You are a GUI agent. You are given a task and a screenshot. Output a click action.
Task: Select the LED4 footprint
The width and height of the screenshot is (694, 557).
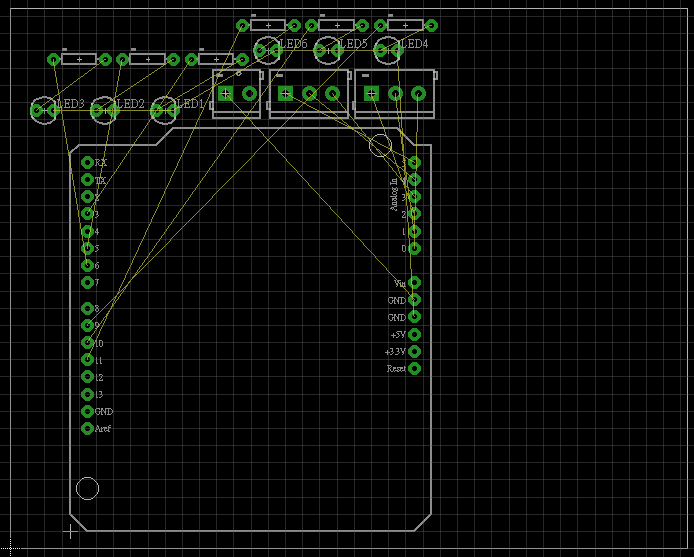point(387,49)
